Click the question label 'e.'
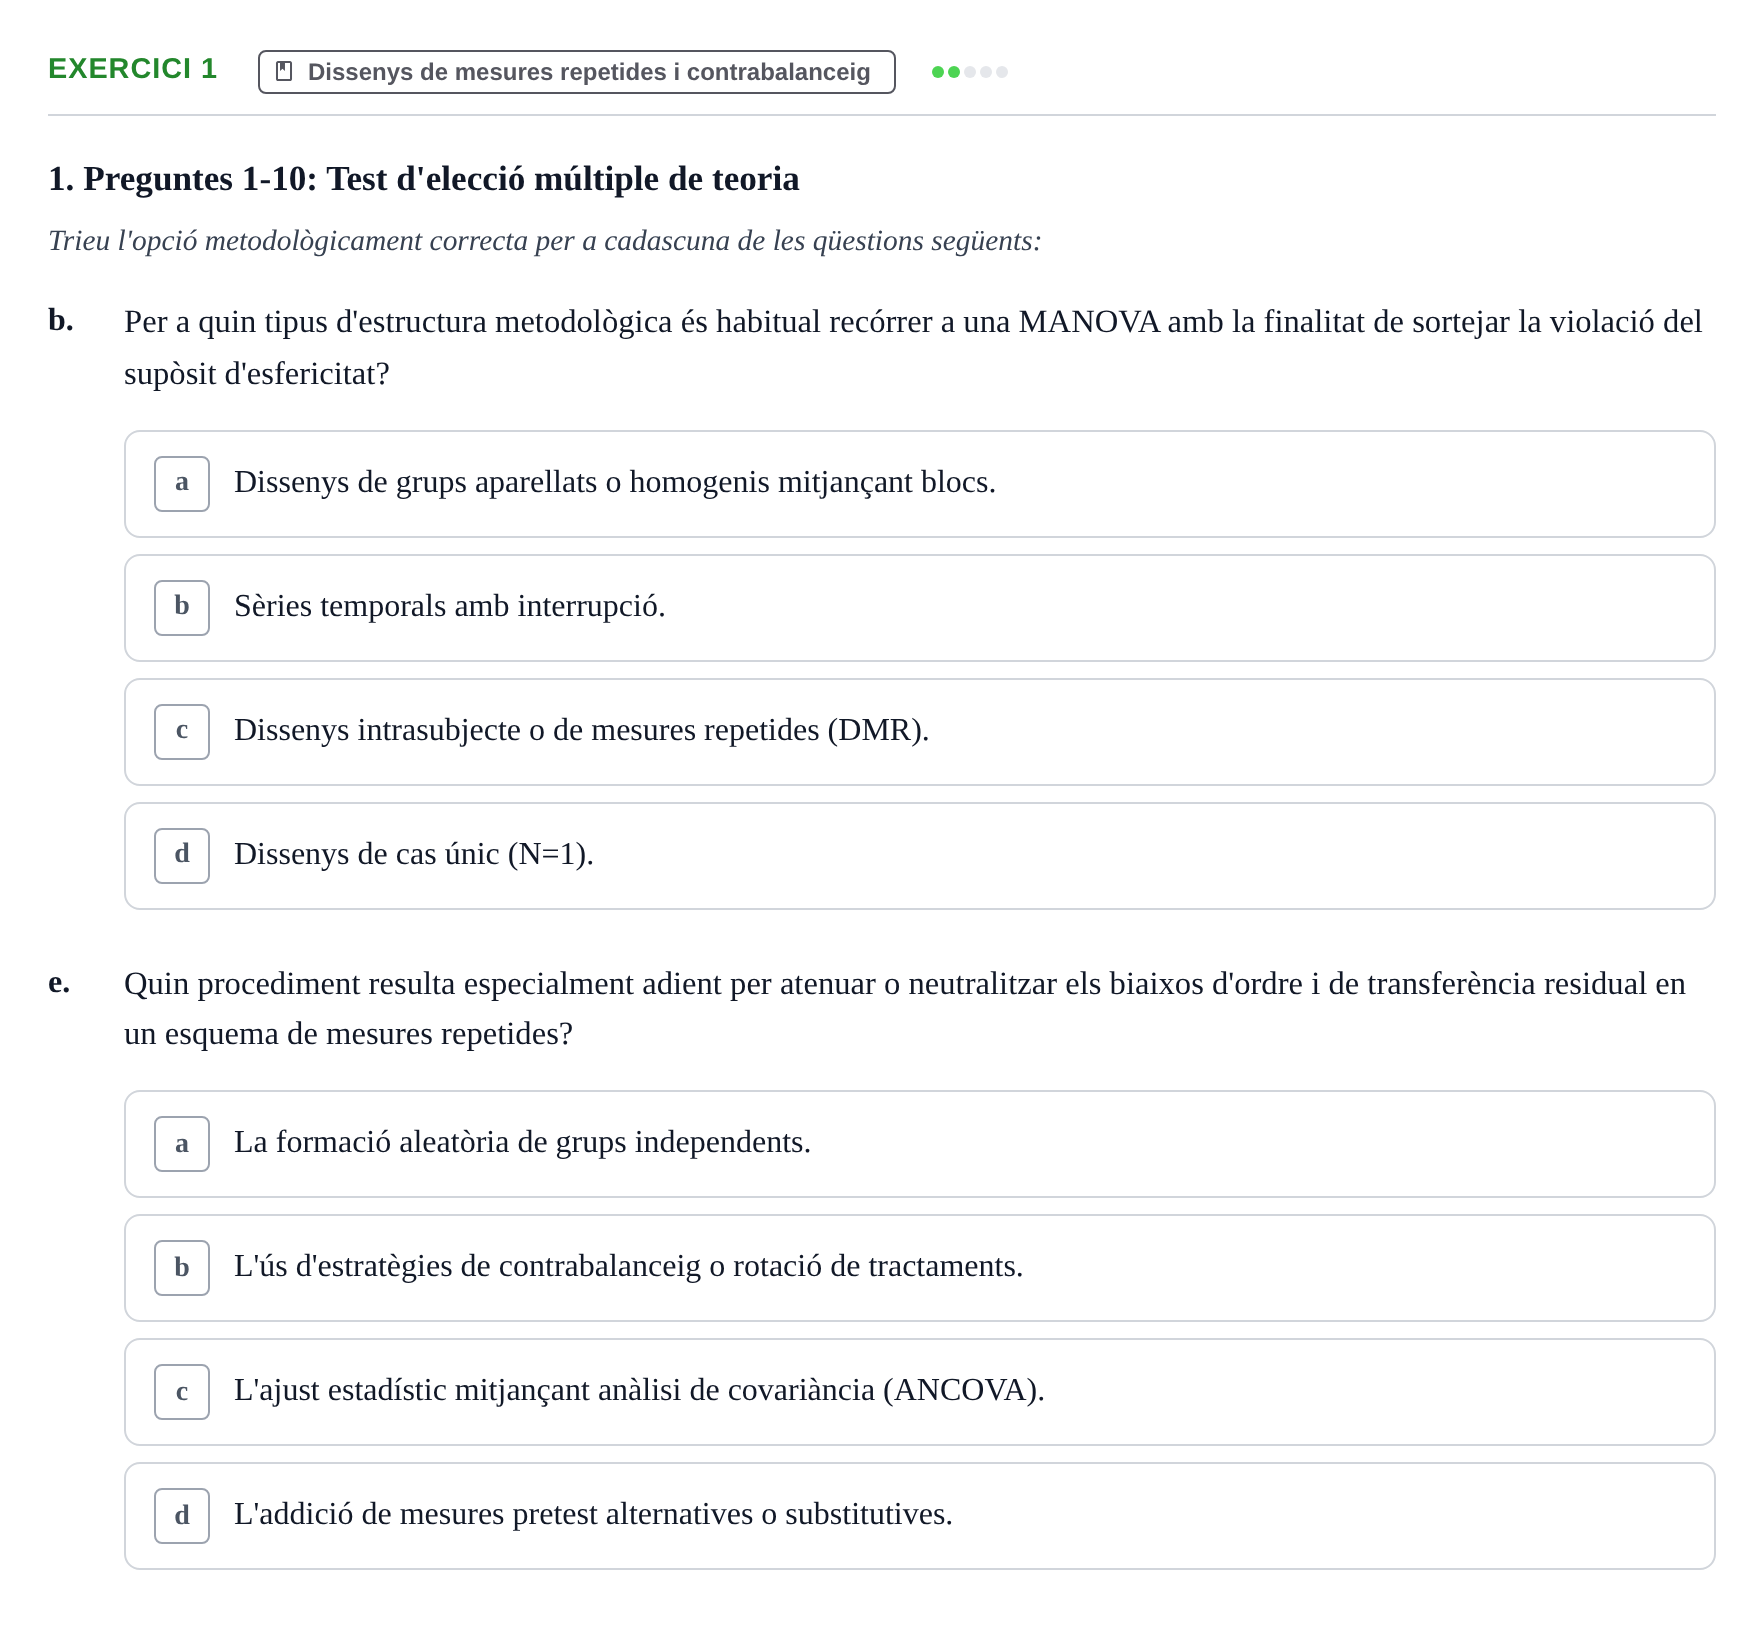The height and width of the screenshot is (1636, 1764). (x=59, y=983)
